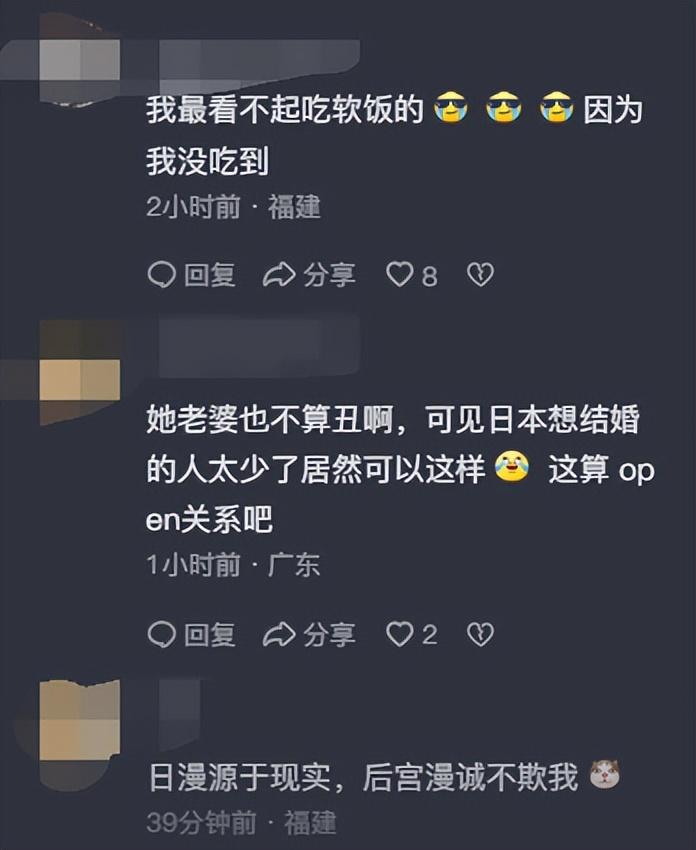Click the reply bubble icon on the 广东 comment
This screenshot has height=850, width=696.
click(162, 634)
